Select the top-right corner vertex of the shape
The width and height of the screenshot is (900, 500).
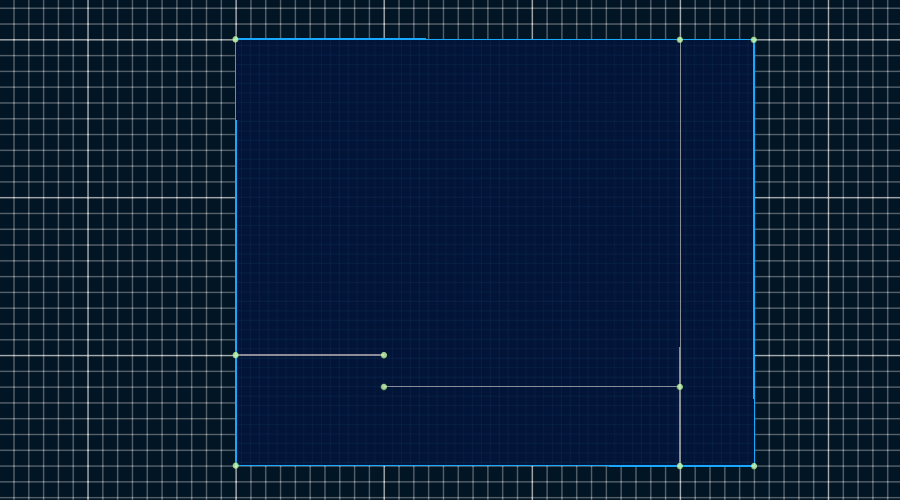click(x=753, y=40)
